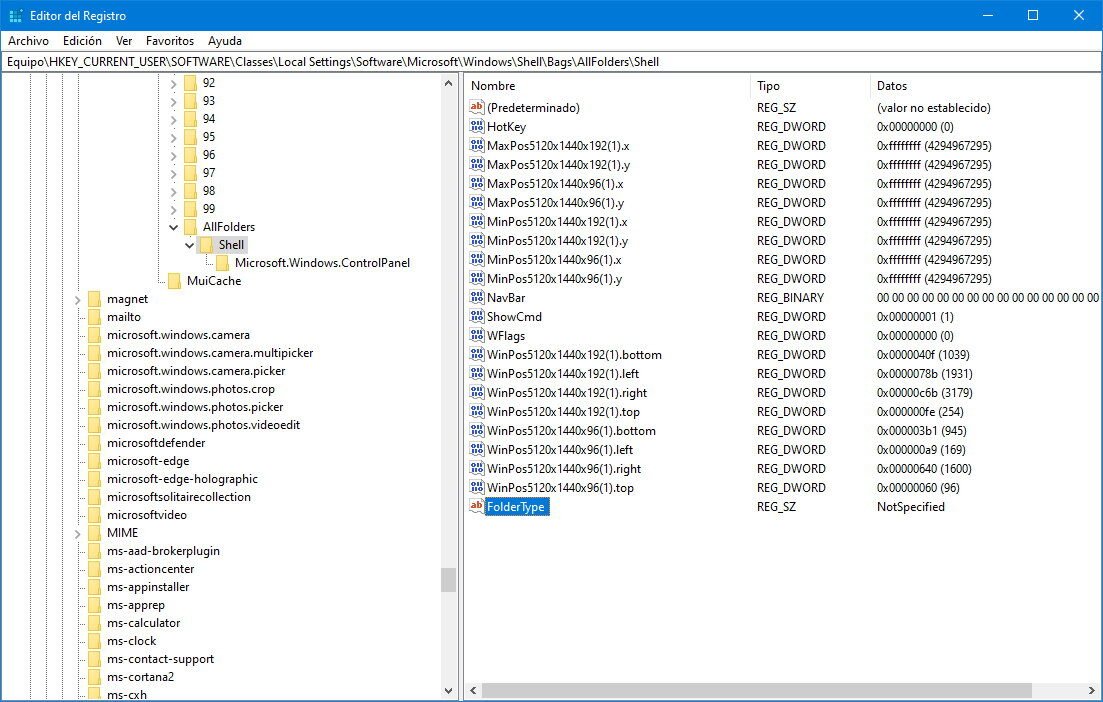This screenshot has width=1103, height=702.
Task: Click the registry path address bar
Action: (552, 62)
